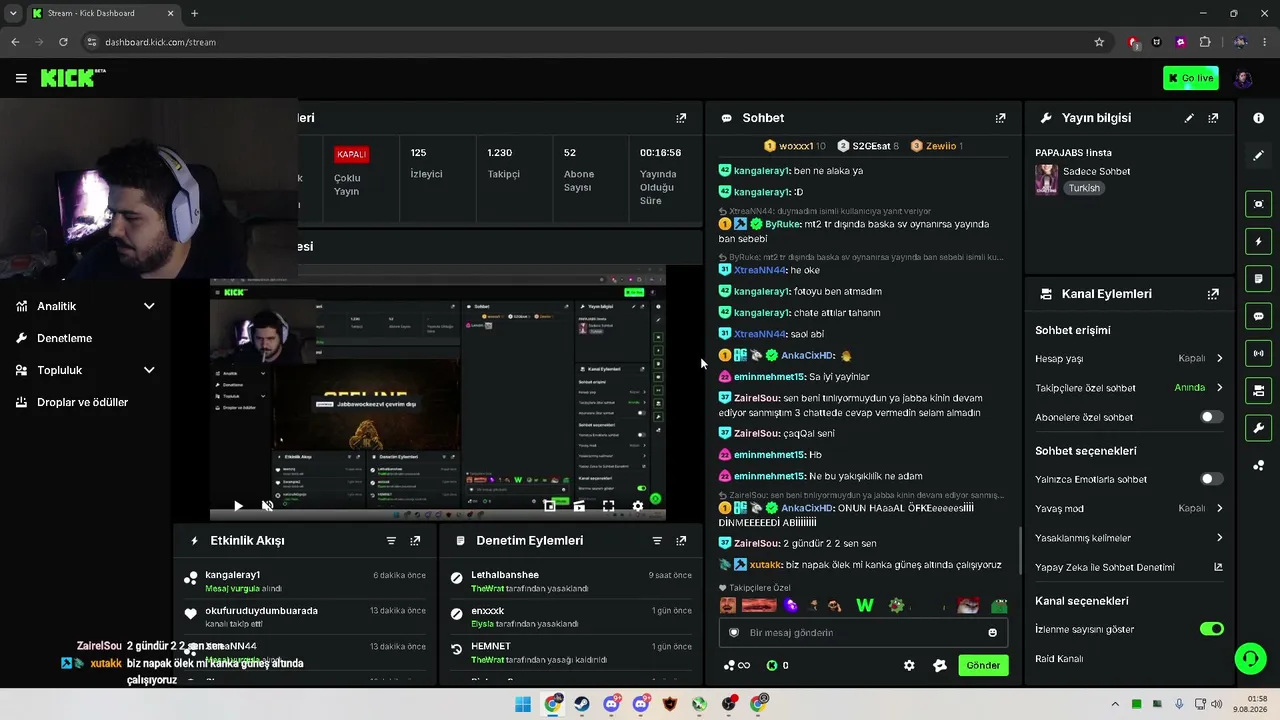Toggle Abonelere özel sohbet switch
The image size is (1280, 720).
coord(1211,417)
